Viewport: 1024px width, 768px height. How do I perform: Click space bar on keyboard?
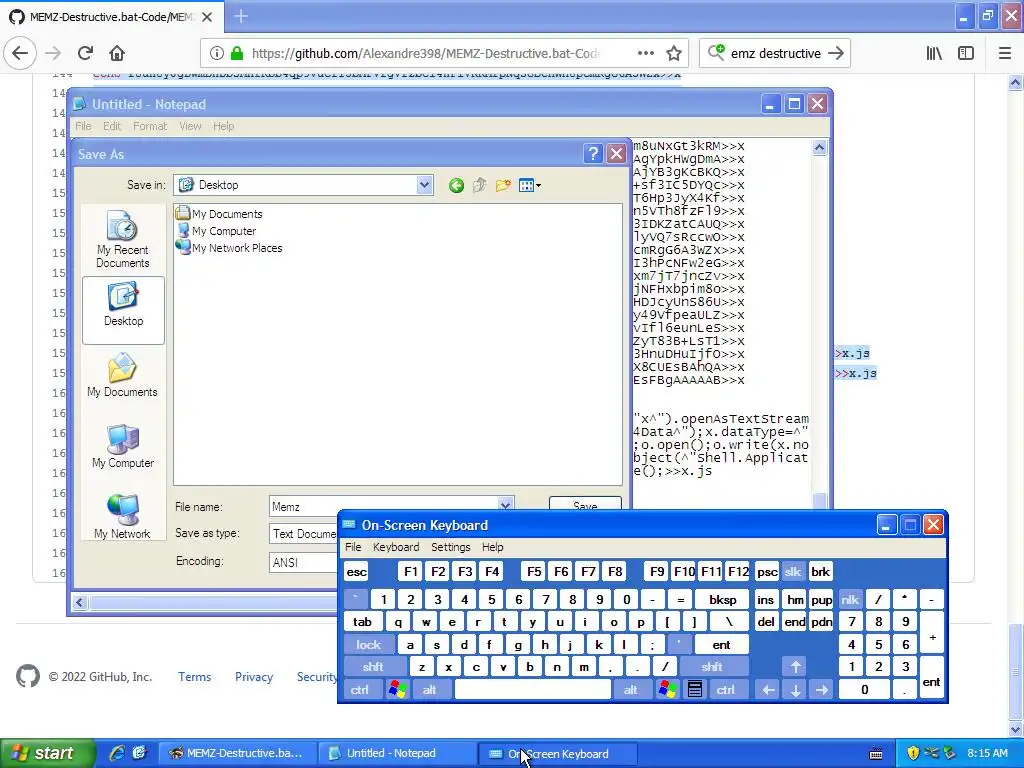pyautogui.click(x=533, y=690)
